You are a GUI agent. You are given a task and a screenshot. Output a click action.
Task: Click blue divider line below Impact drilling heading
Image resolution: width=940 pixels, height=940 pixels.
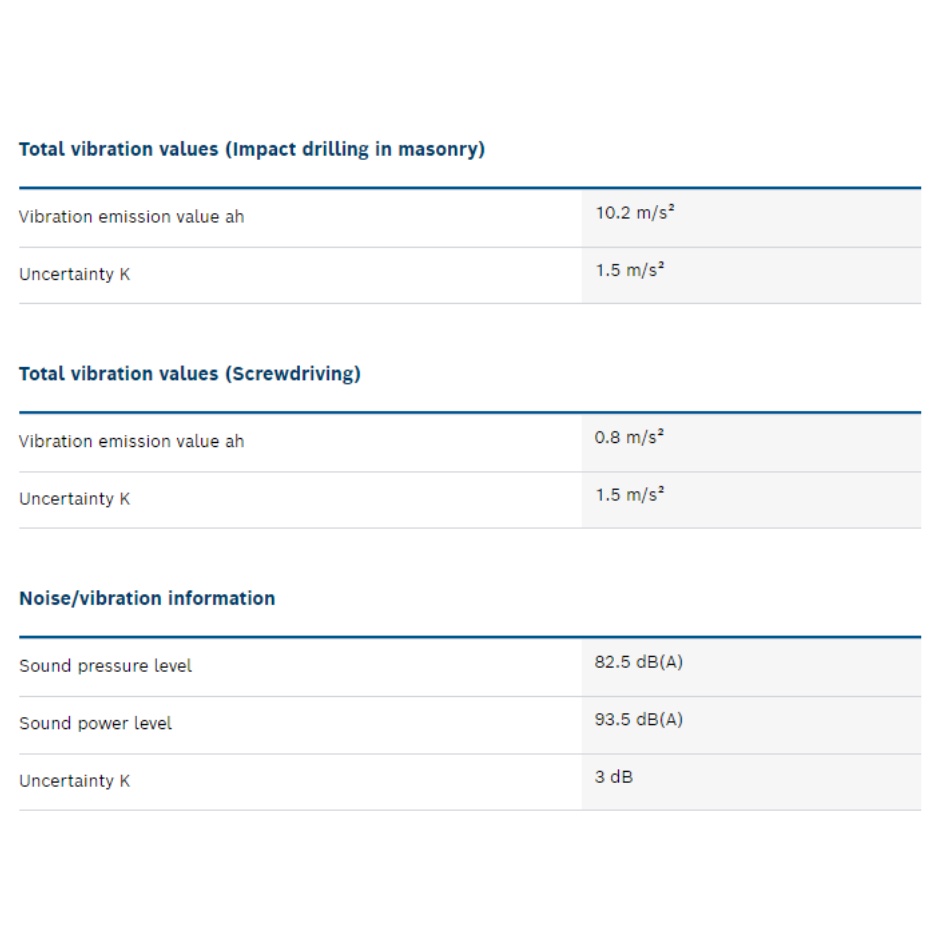tap(470, 188)
